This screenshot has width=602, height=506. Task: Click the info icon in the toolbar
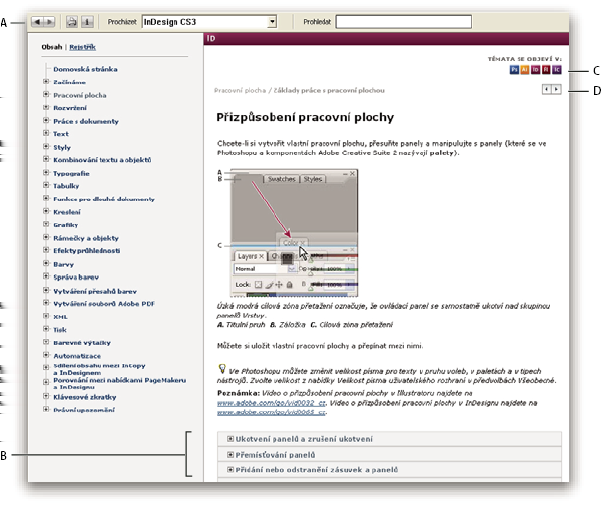[87, 22]
